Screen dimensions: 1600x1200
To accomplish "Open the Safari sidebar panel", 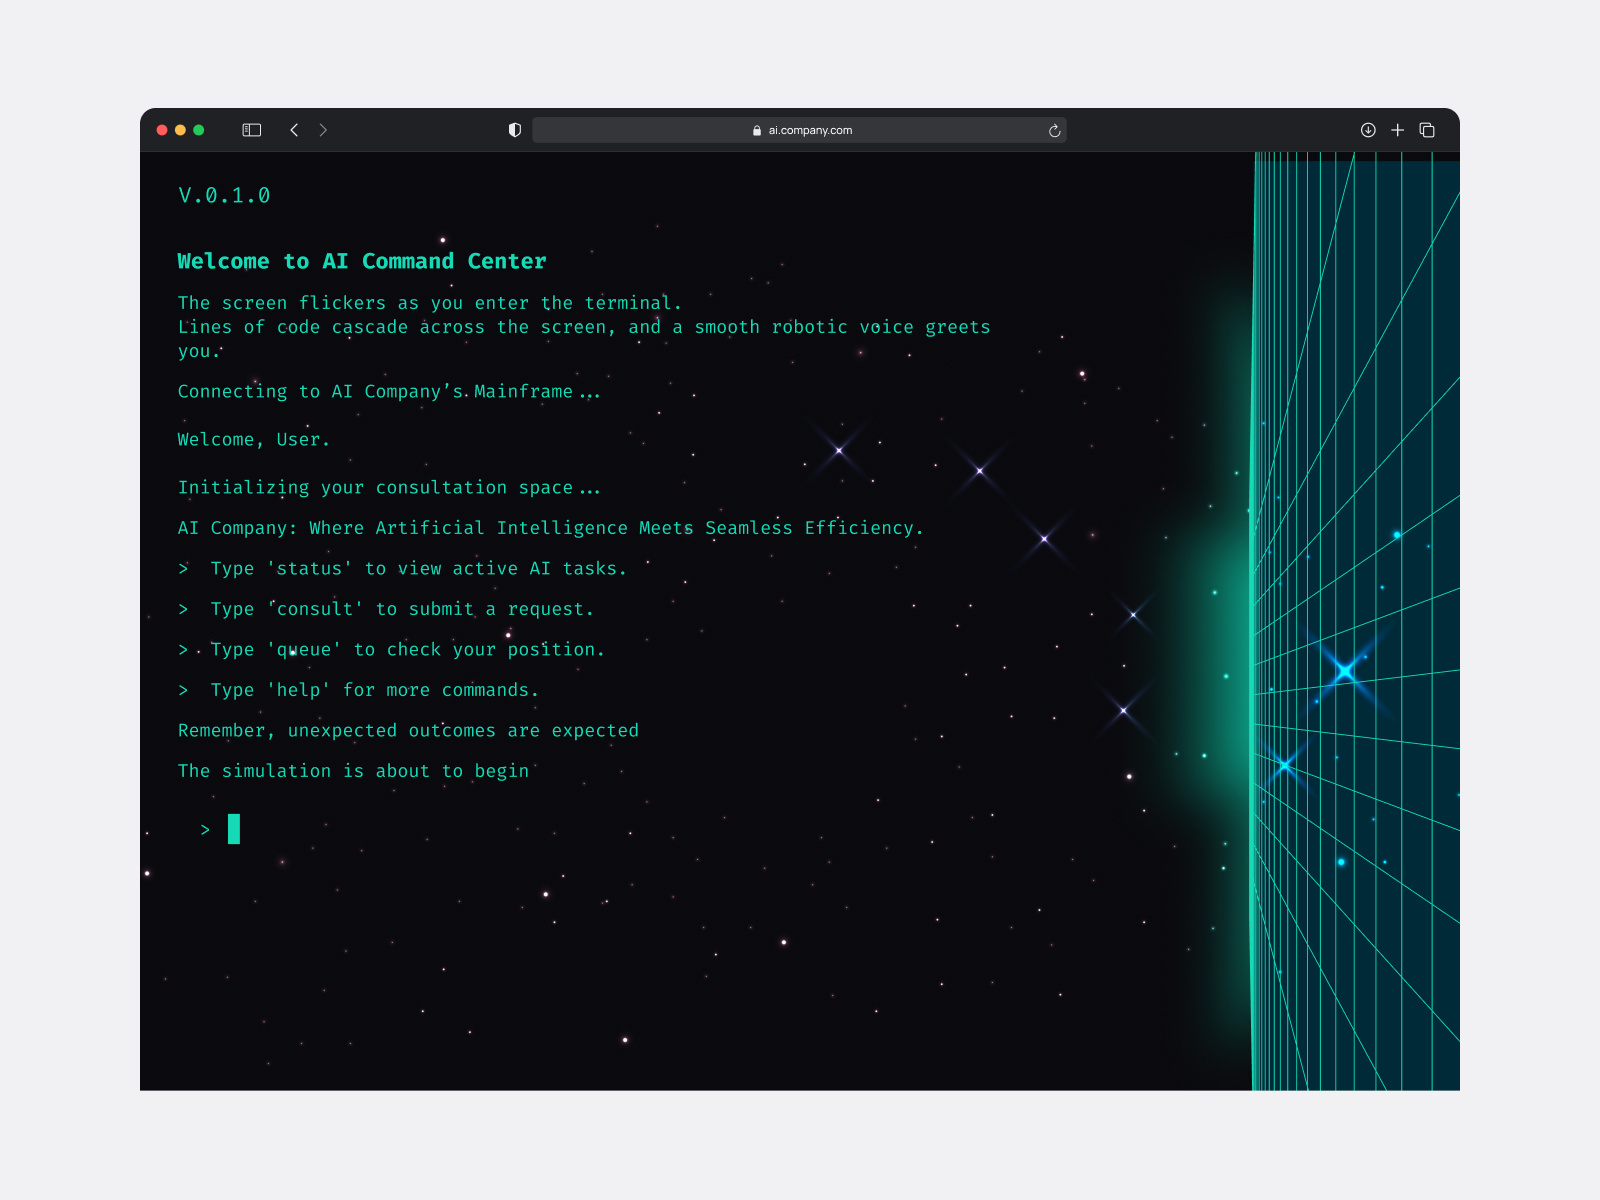I will pyautogui.click(x=251, y=130).
